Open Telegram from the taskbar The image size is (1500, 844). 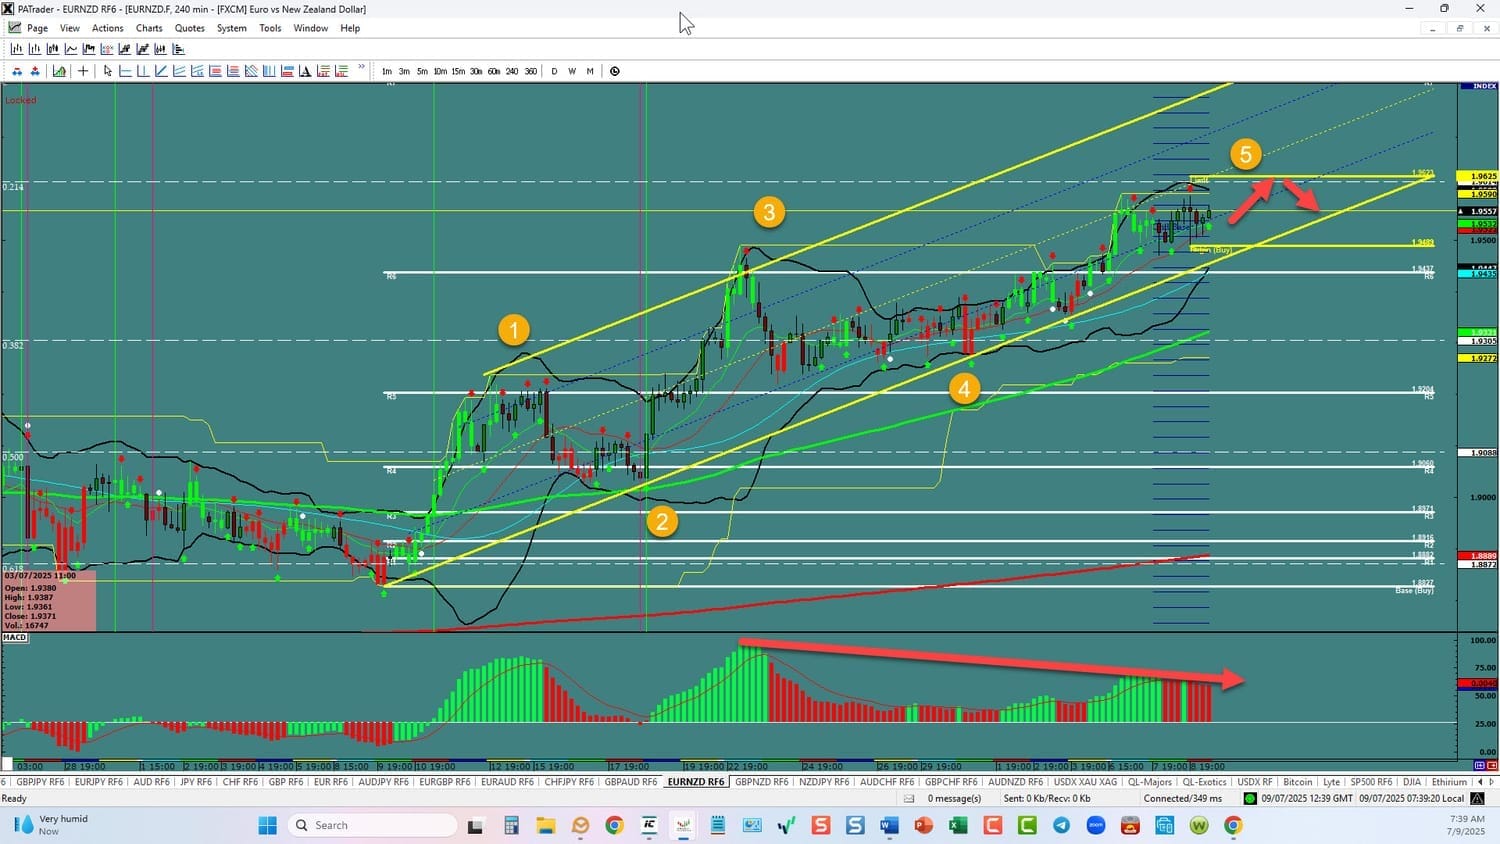tap(1061, 825)
